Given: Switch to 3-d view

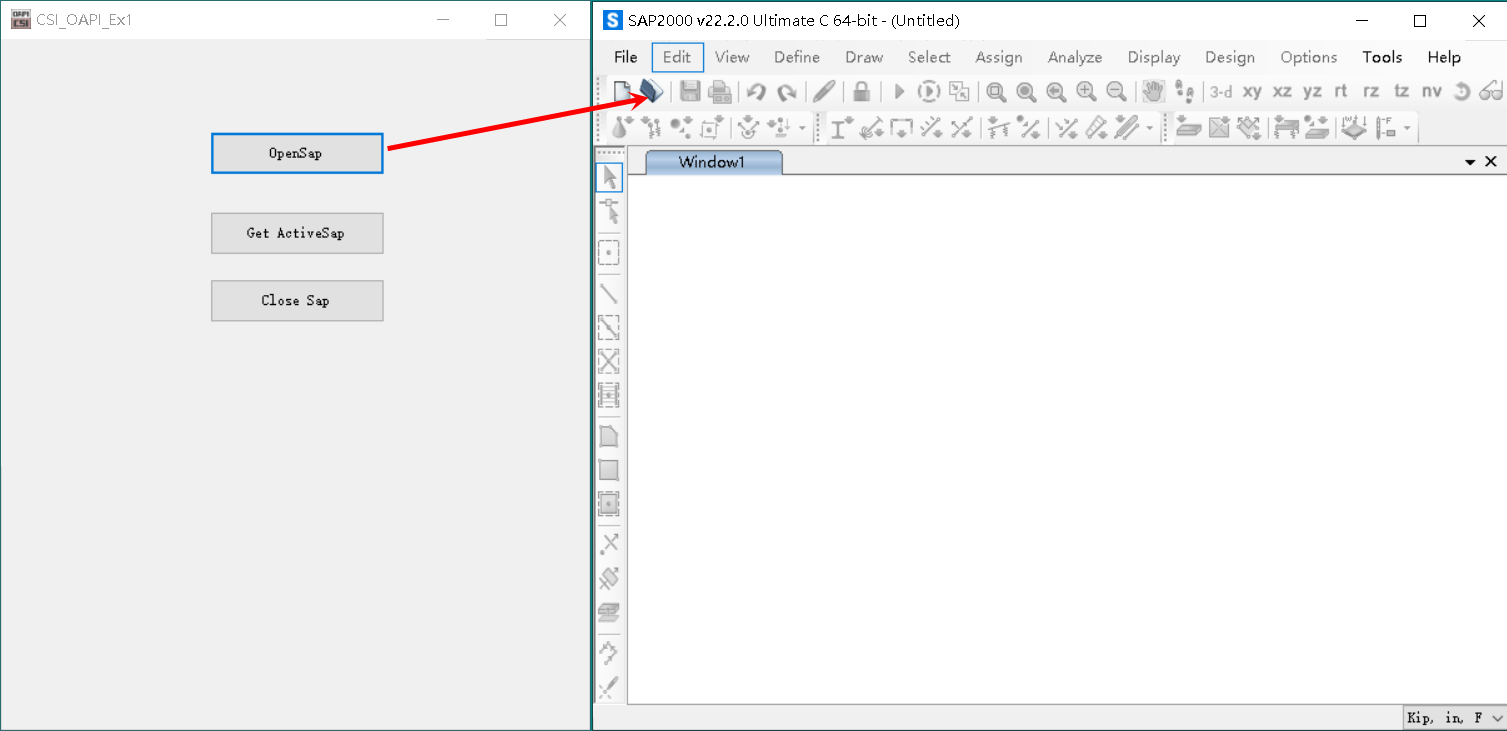Looking at the screenshot, I should tap(1221, 92).
